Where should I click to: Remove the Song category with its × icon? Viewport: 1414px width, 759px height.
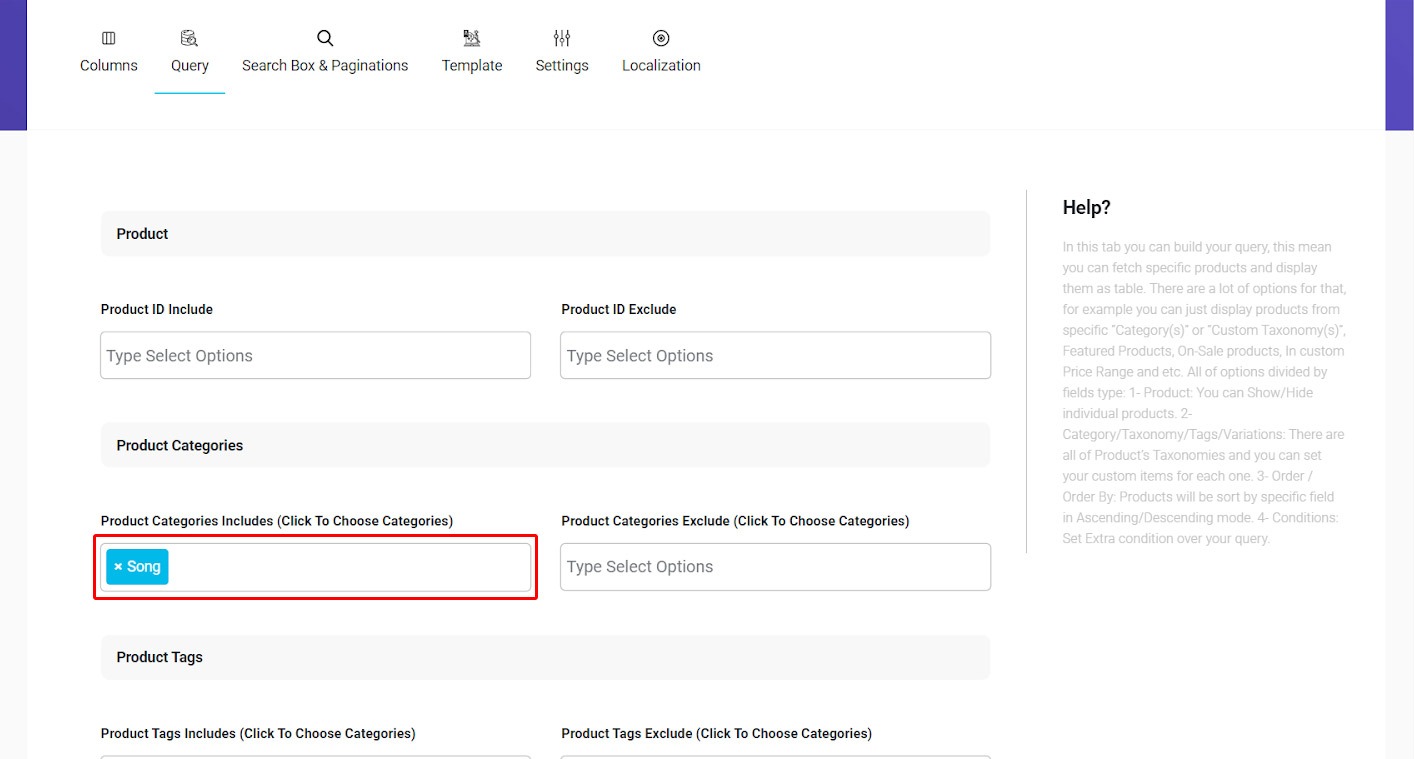(118, 567)
